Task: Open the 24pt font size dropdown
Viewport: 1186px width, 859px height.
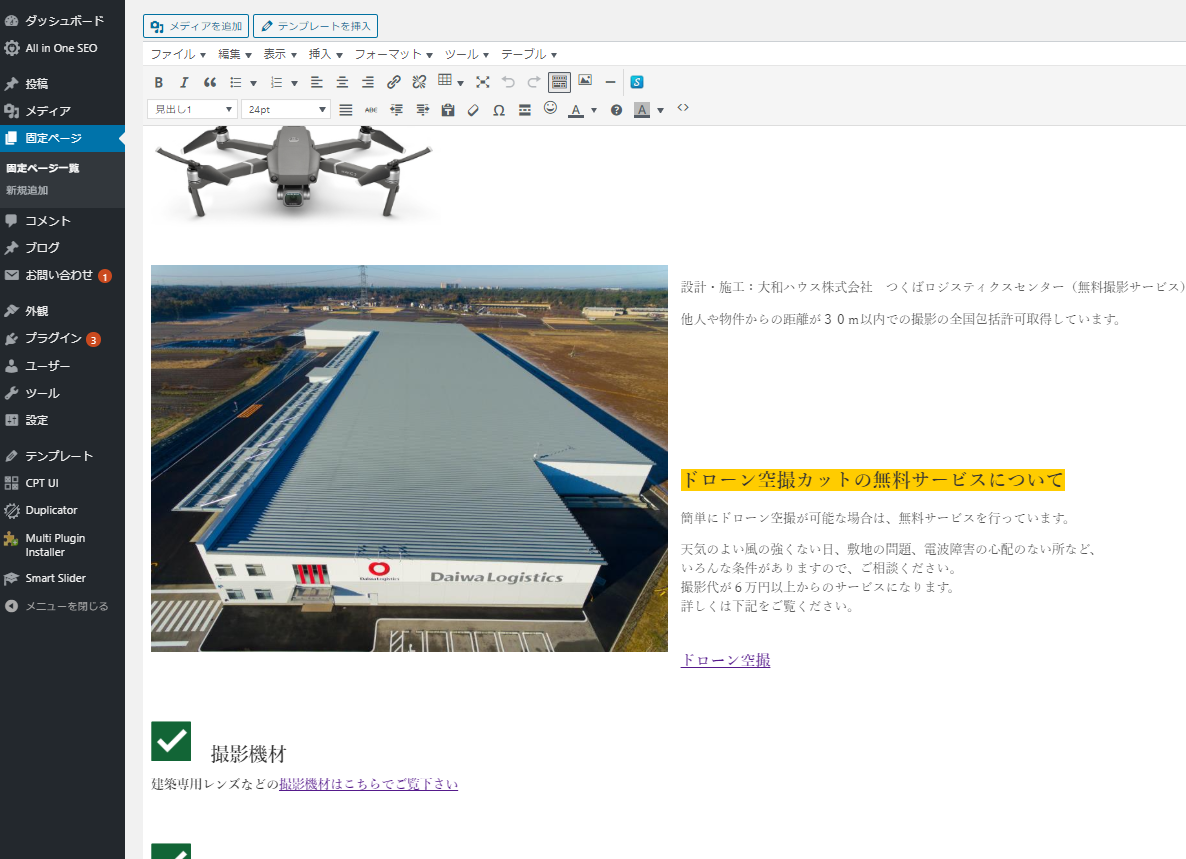Action: pos(286,110)
